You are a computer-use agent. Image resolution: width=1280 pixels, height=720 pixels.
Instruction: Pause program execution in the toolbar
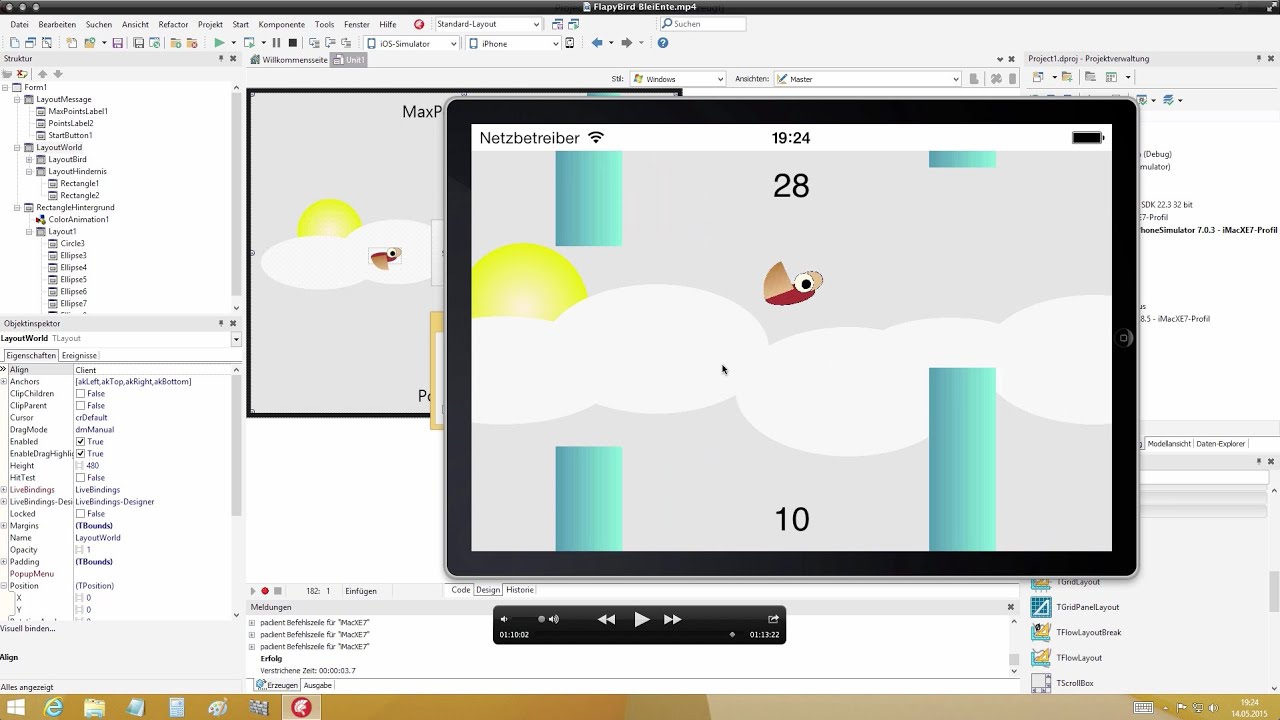(277, 43)
